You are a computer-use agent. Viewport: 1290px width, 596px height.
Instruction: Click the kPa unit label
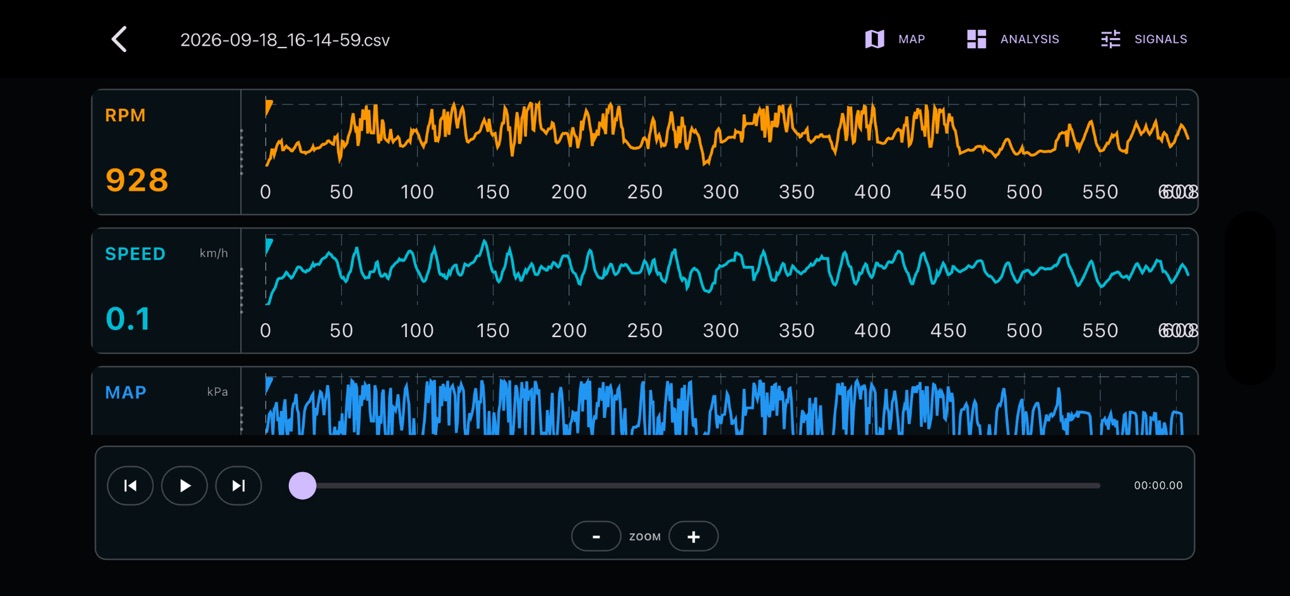[217, 392]
